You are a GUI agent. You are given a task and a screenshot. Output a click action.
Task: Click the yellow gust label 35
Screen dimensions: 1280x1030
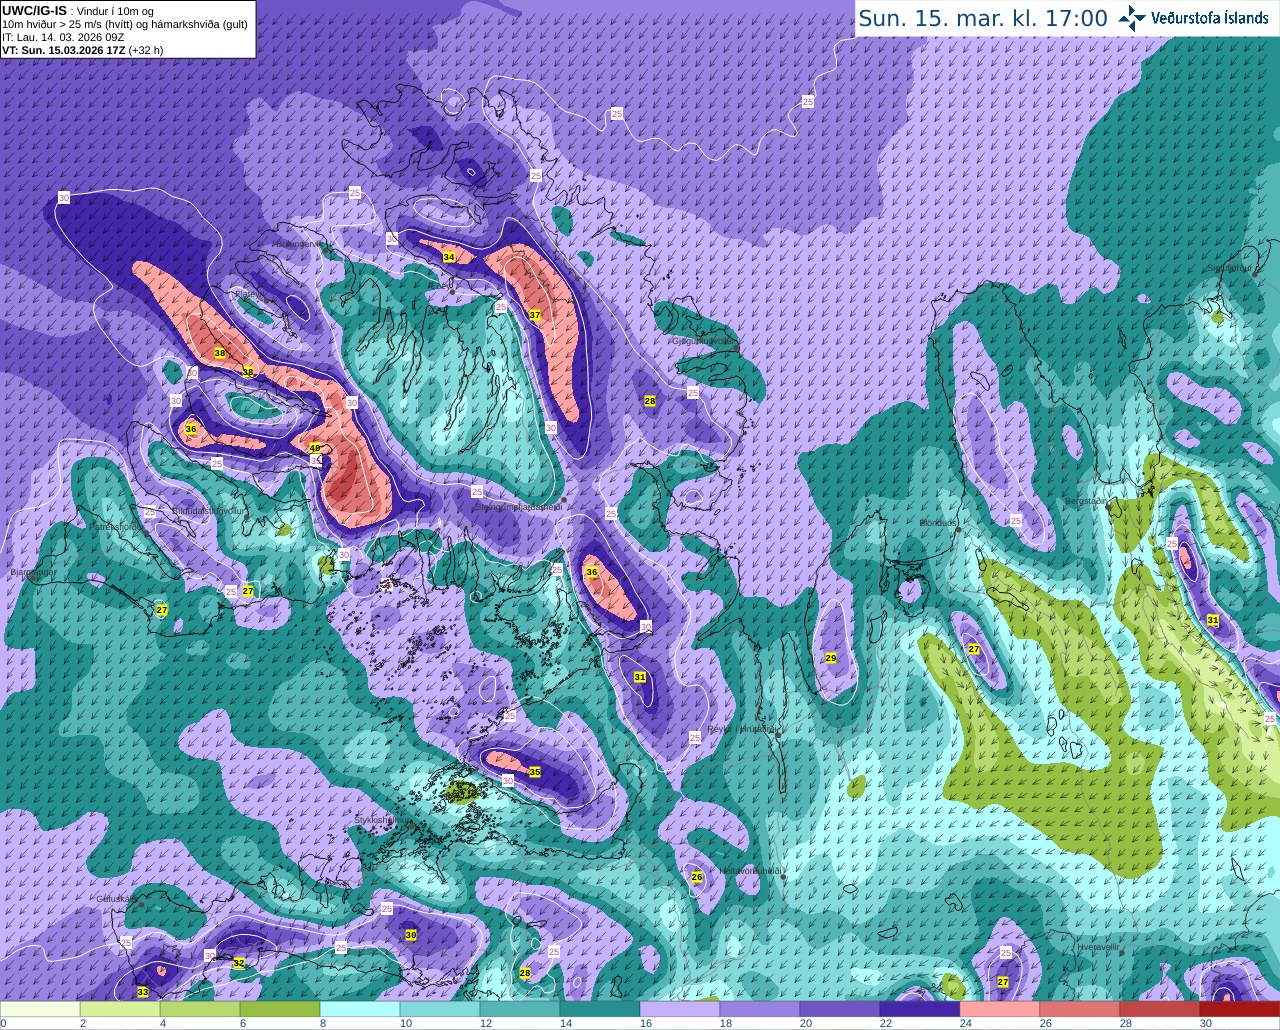[x=535, y=772]
